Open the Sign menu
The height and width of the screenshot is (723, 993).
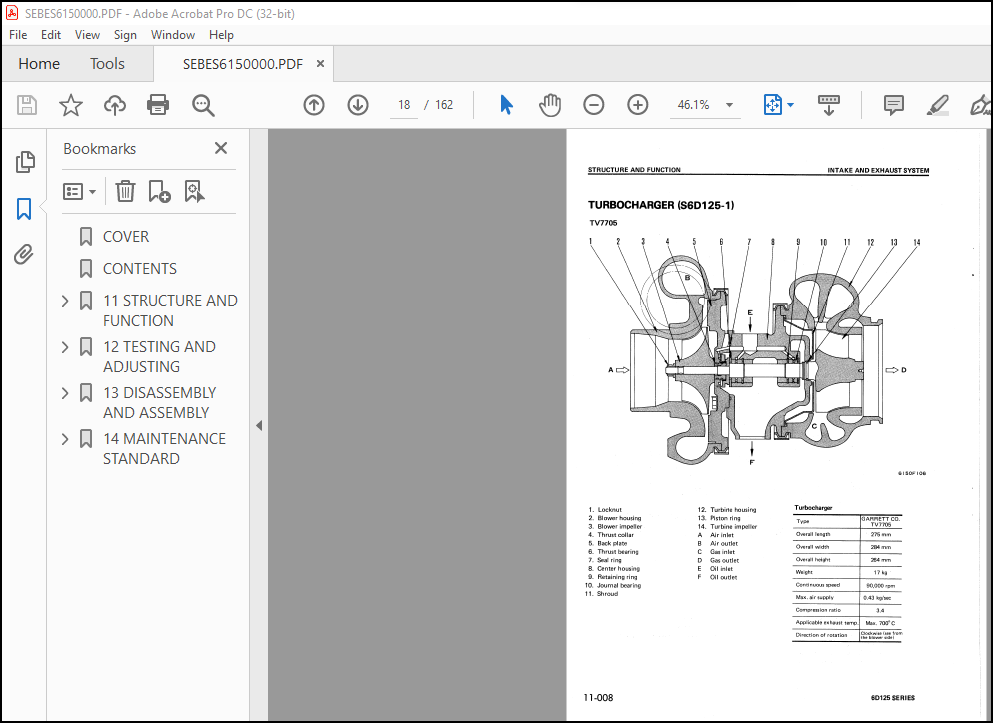pos(125,35)
